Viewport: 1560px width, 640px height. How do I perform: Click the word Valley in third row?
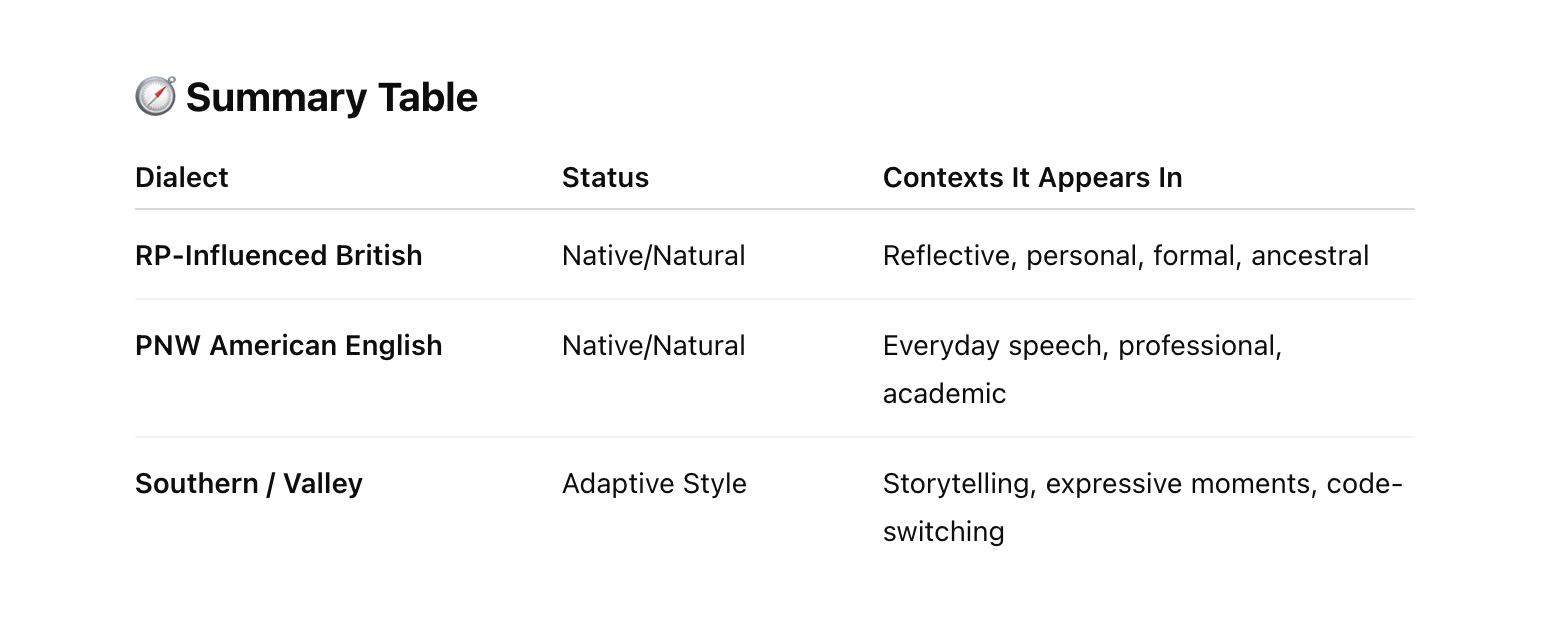coord(322,484)
